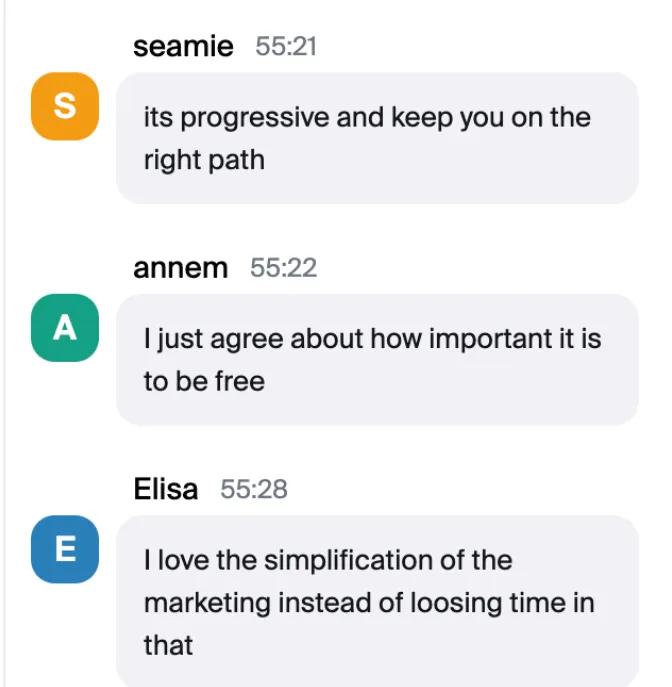Click the Elisa username label

pyautogui.click(x=166, y=489)
